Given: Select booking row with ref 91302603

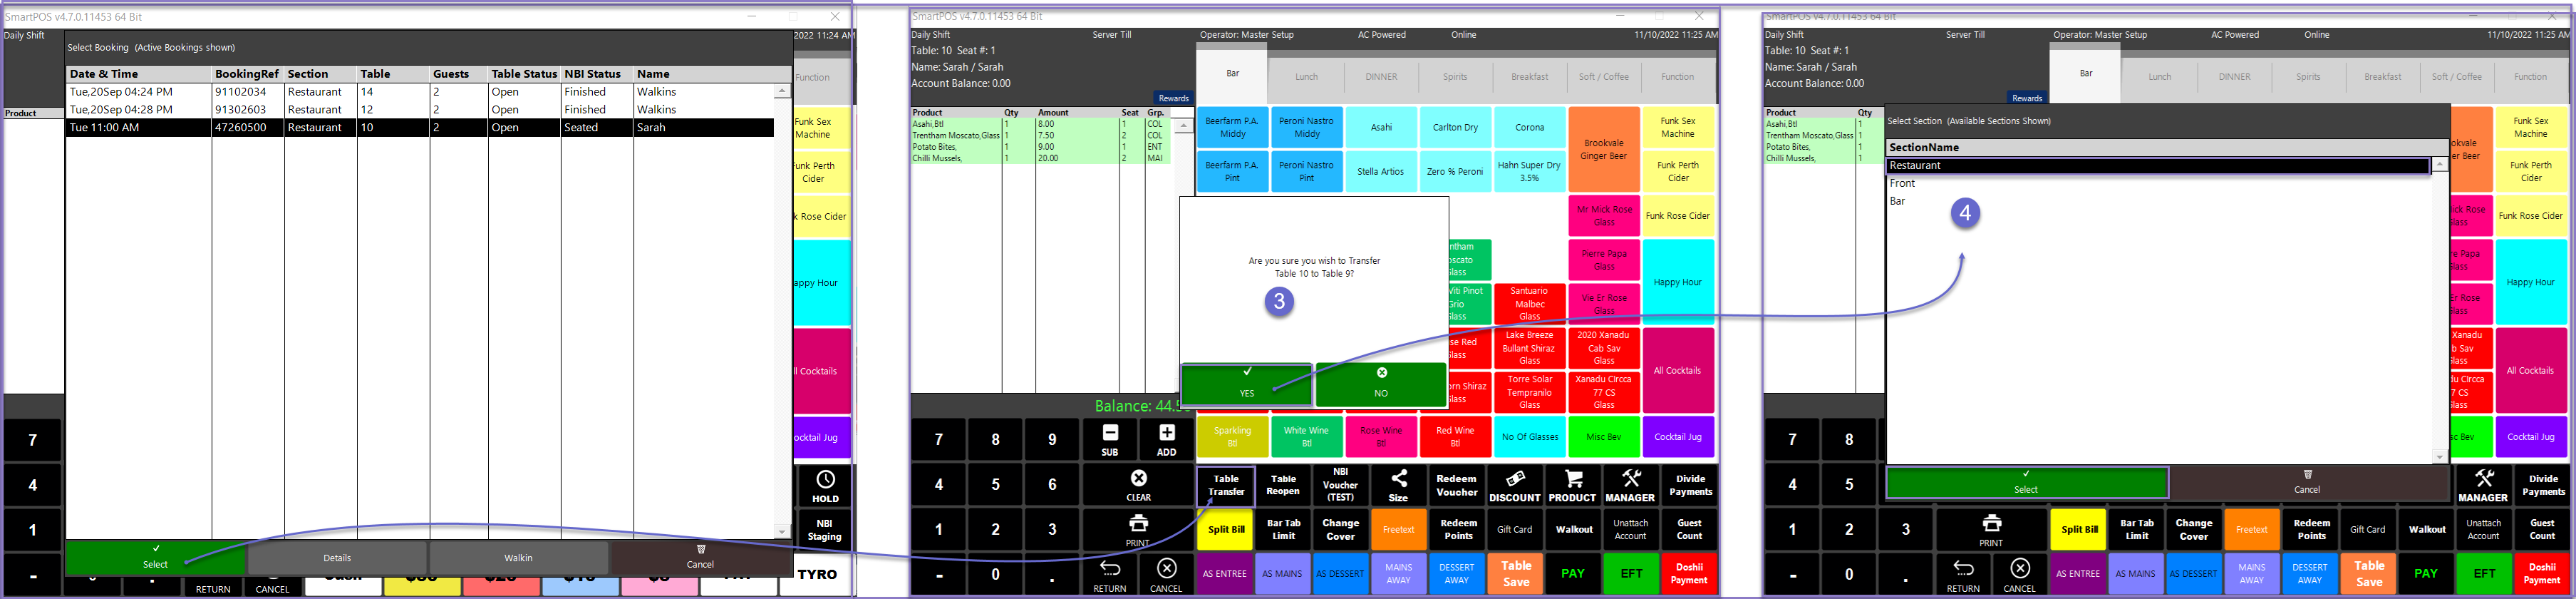Looking at the screenshot, I should (420, 110).
